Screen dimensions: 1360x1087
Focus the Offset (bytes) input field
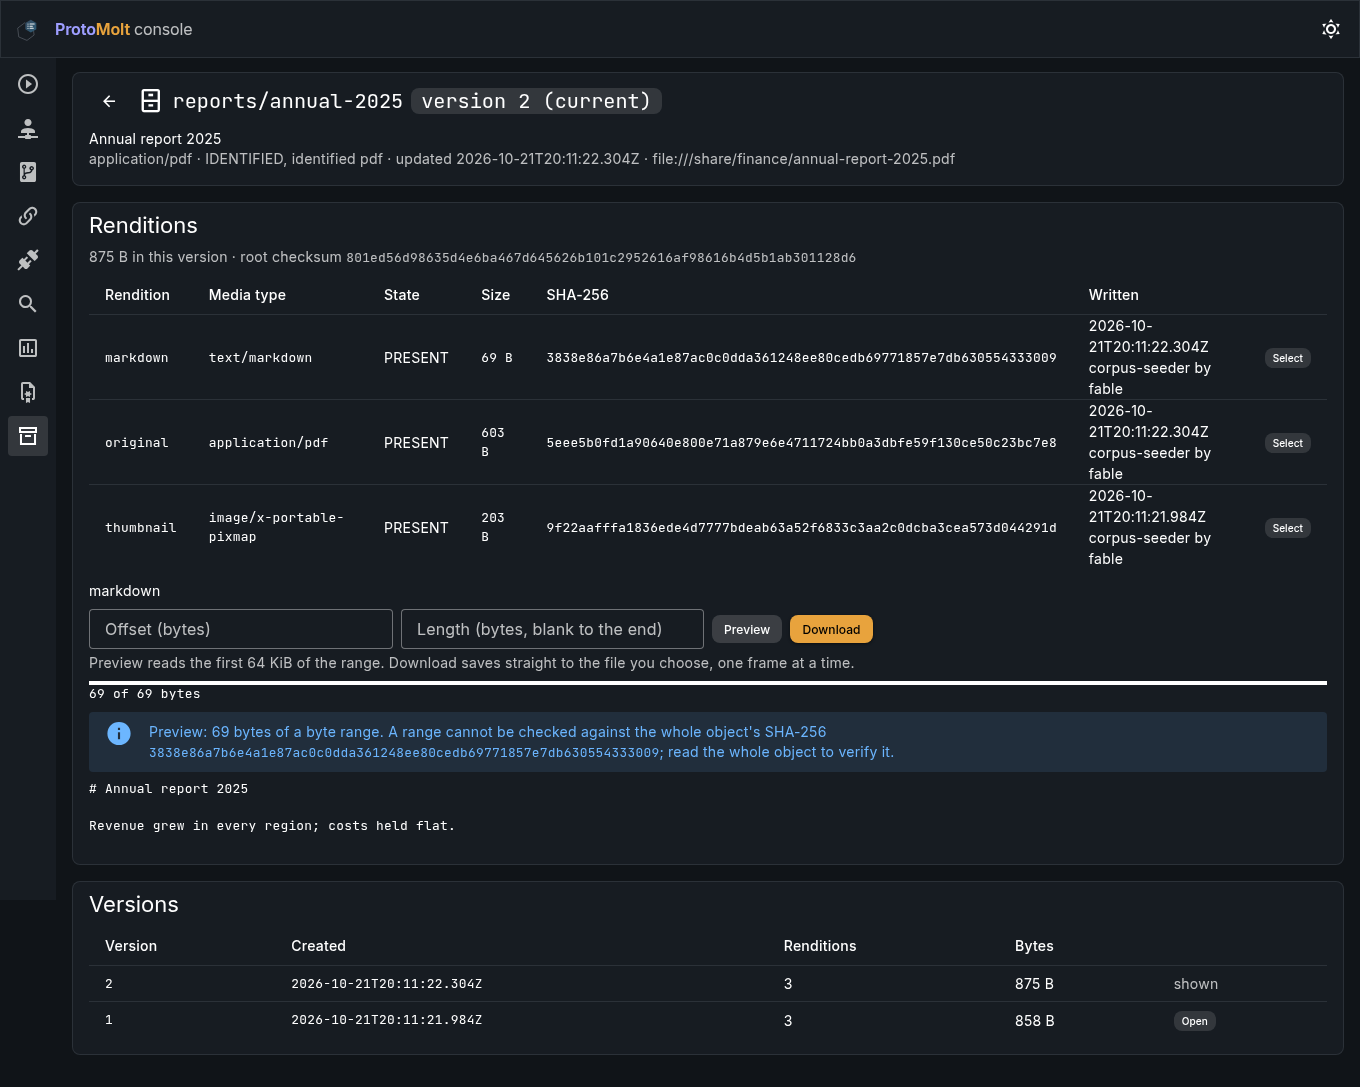(241, 629)
